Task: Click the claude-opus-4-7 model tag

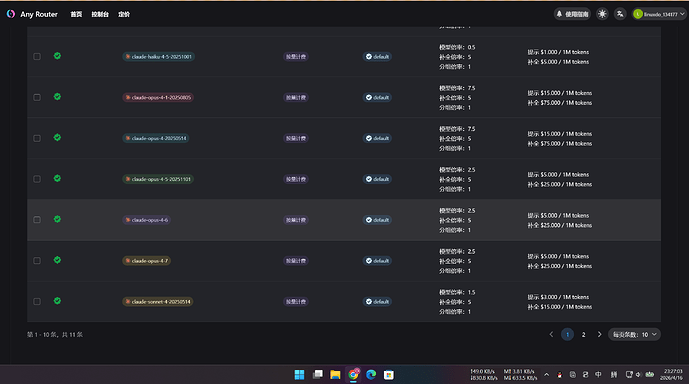Action: click(146, 261)
